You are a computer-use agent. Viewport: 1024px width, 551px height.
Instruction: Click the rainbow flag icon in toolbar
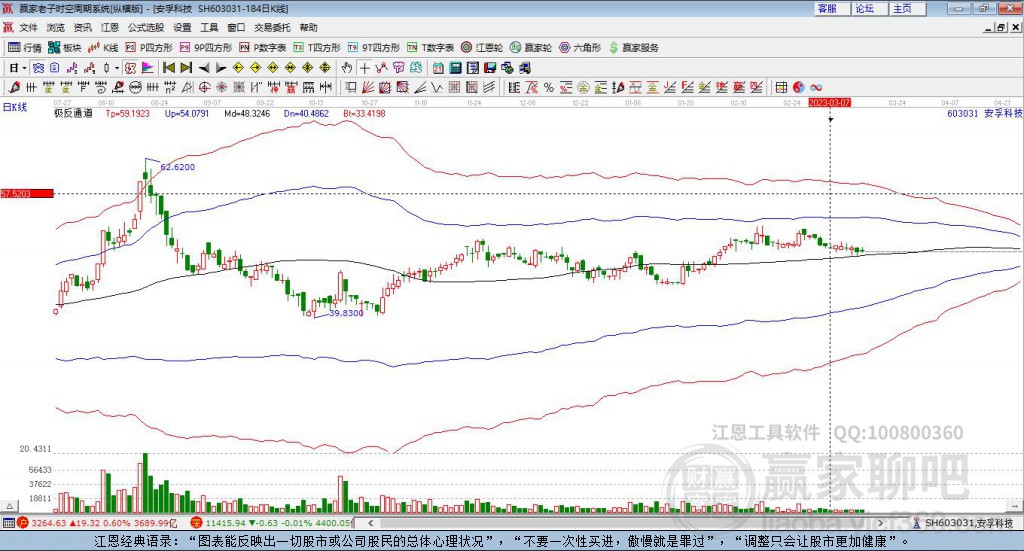[x=148, y=68]
